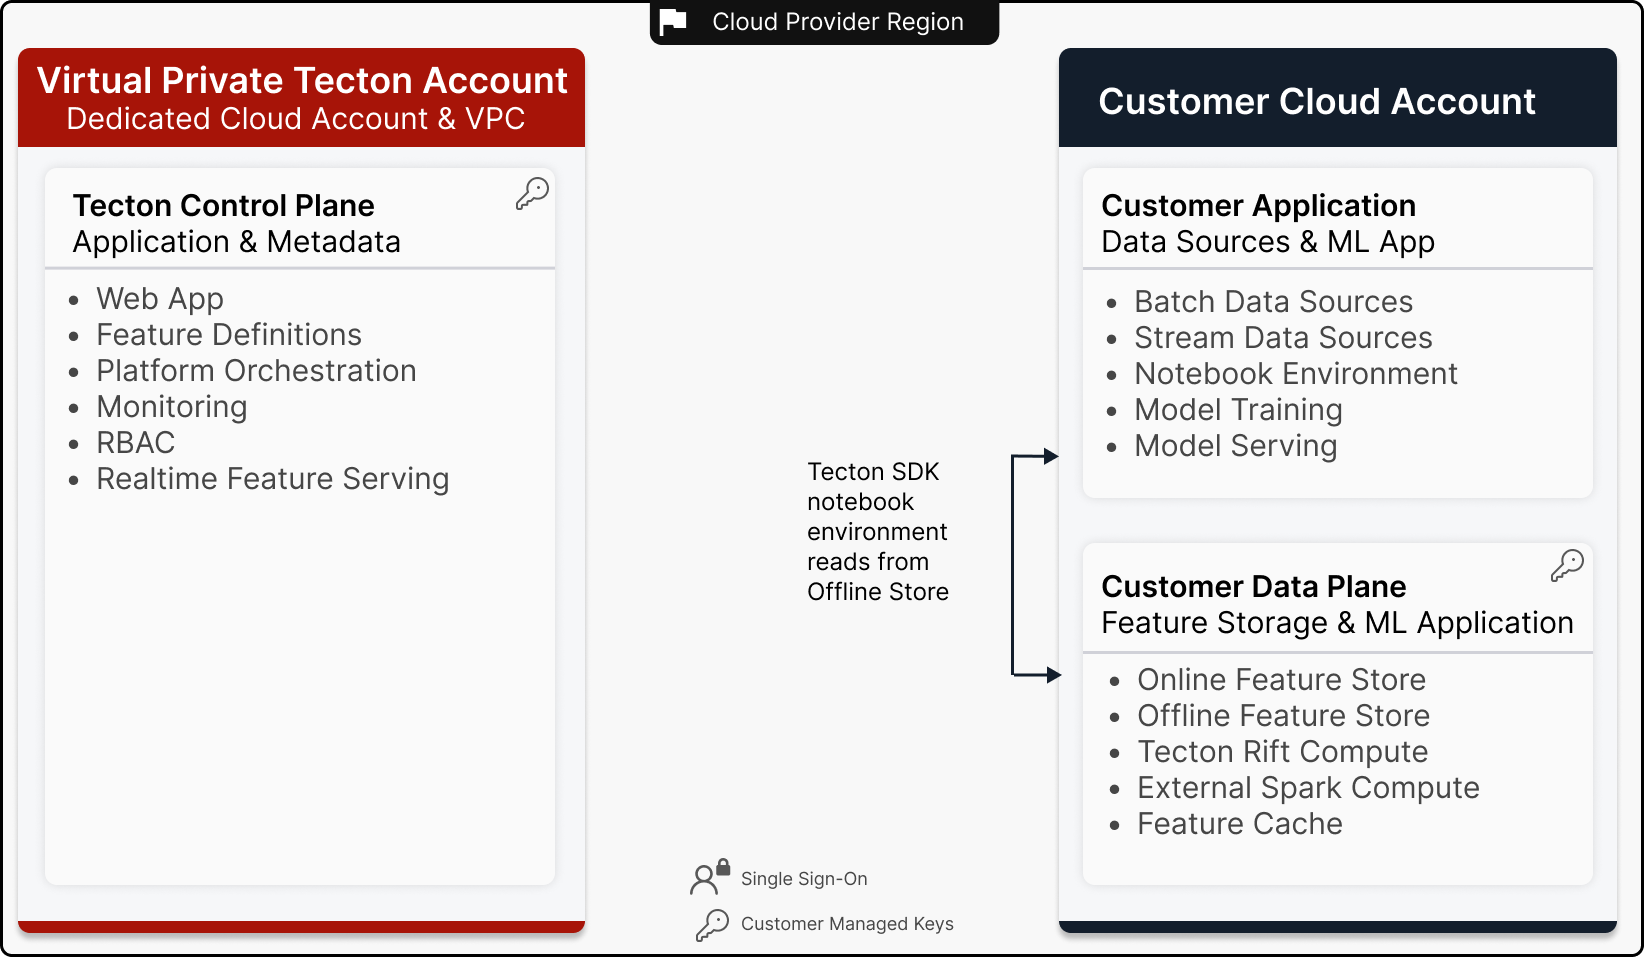Image resolution: width=1644 pixels, height=957 pixels.
Task: Click the Single Sign-On legend label
Action: click(x=804, y=879)
